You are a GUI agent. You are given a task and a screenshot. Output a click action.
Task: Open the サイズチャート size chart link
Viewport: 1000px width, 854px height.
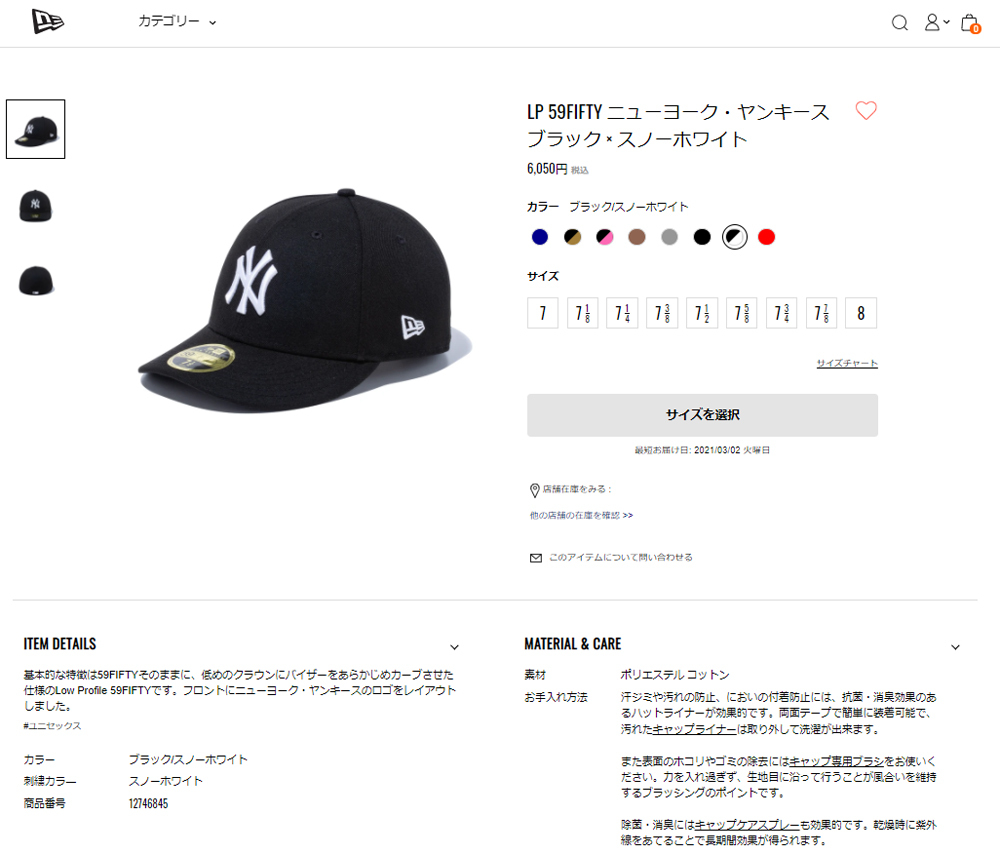tap(847, 364)
